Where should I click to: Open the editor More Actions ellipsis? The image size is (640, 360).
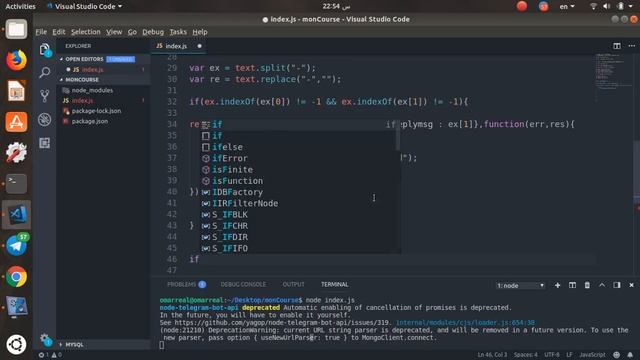631,46
